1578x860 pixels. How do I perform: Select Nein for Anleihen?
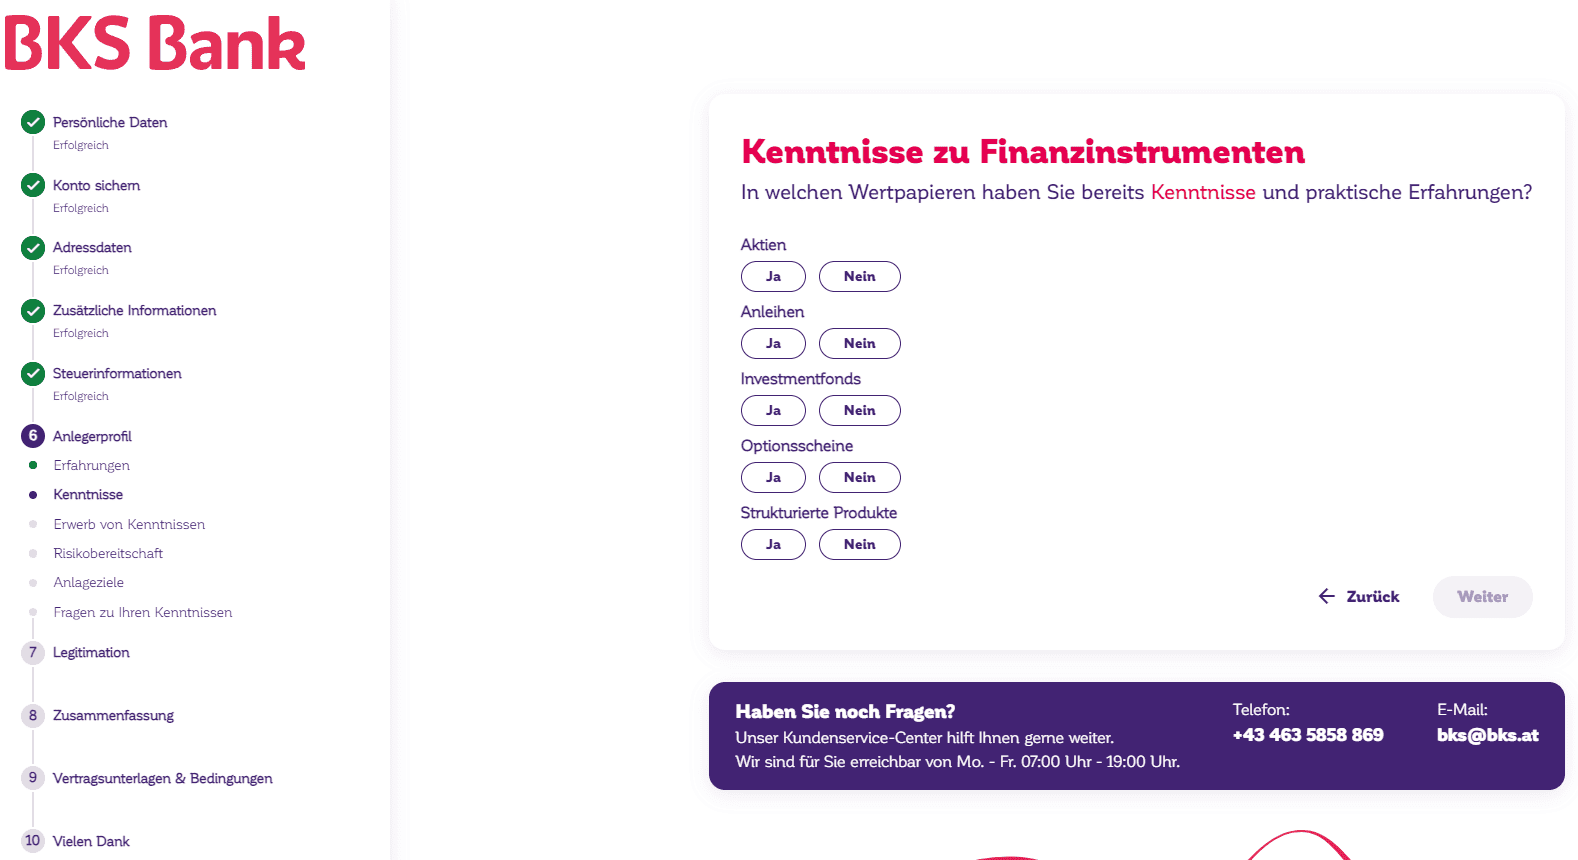859,343
